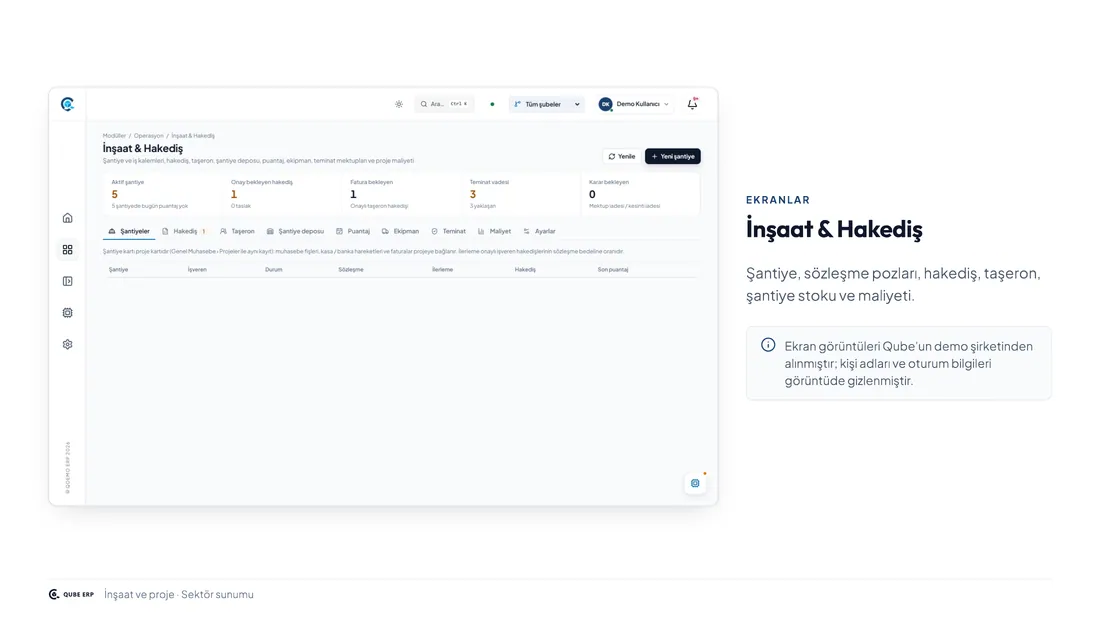Click the Qube ERP logo in the slide footer
Viewport: 1100px width, 619px height.
[71, 594]
